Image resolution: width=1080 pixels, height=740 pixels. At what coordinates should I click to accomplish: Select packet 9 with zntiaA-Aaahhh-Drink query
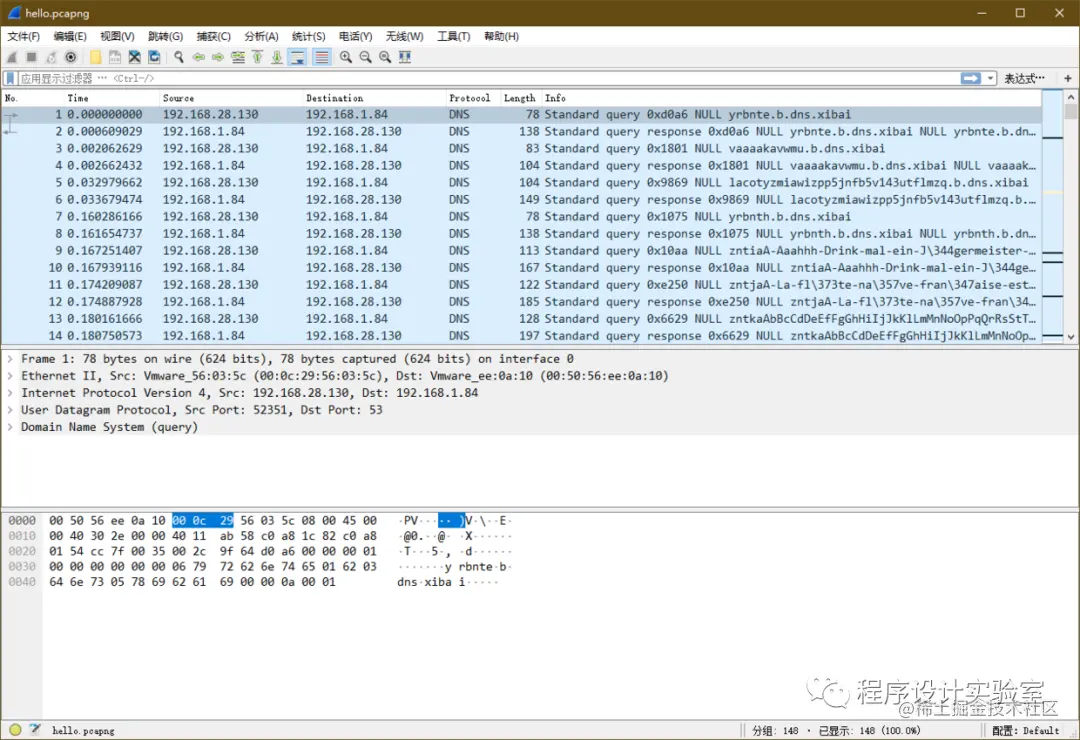click(x=521, y=251)
